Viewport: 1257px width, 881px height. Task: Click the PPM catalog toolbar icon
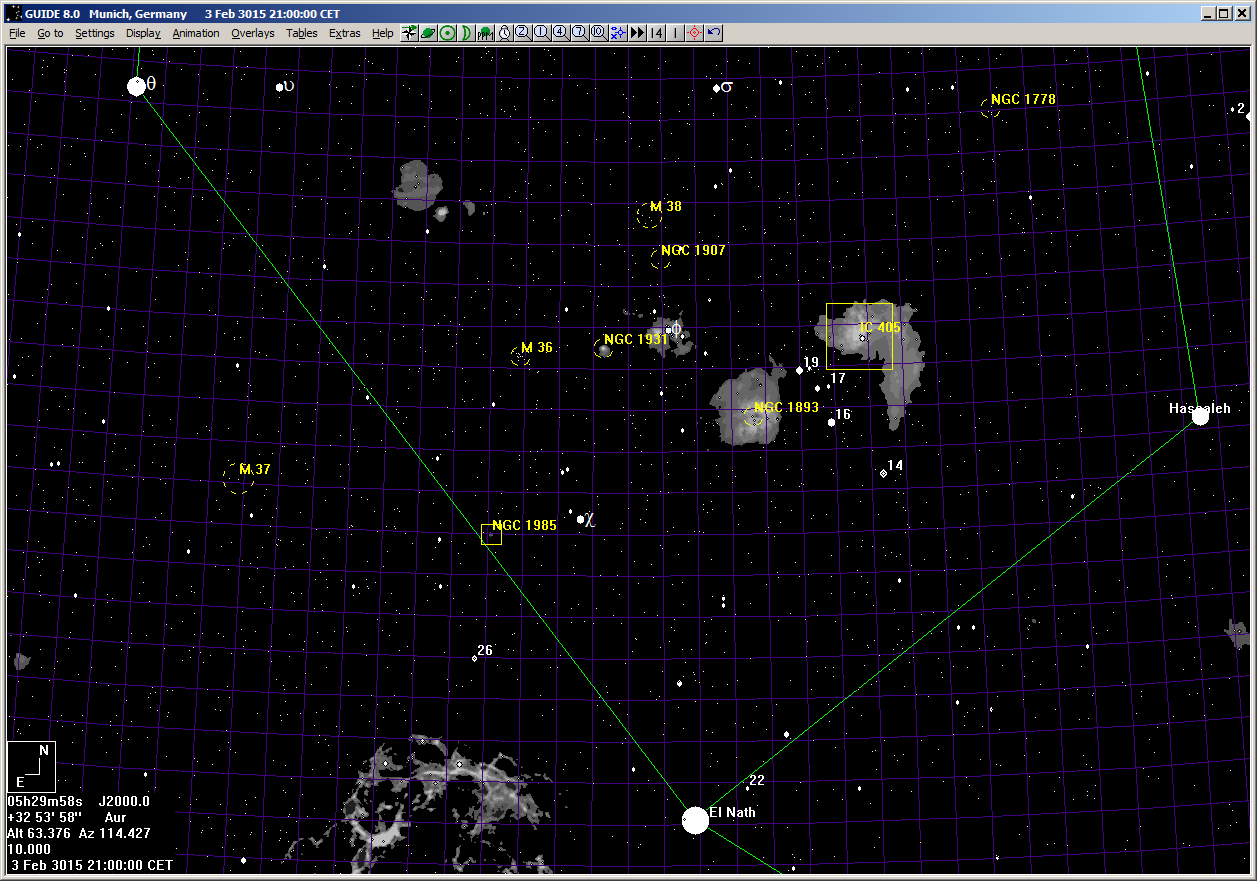click(x=485, y=32)
